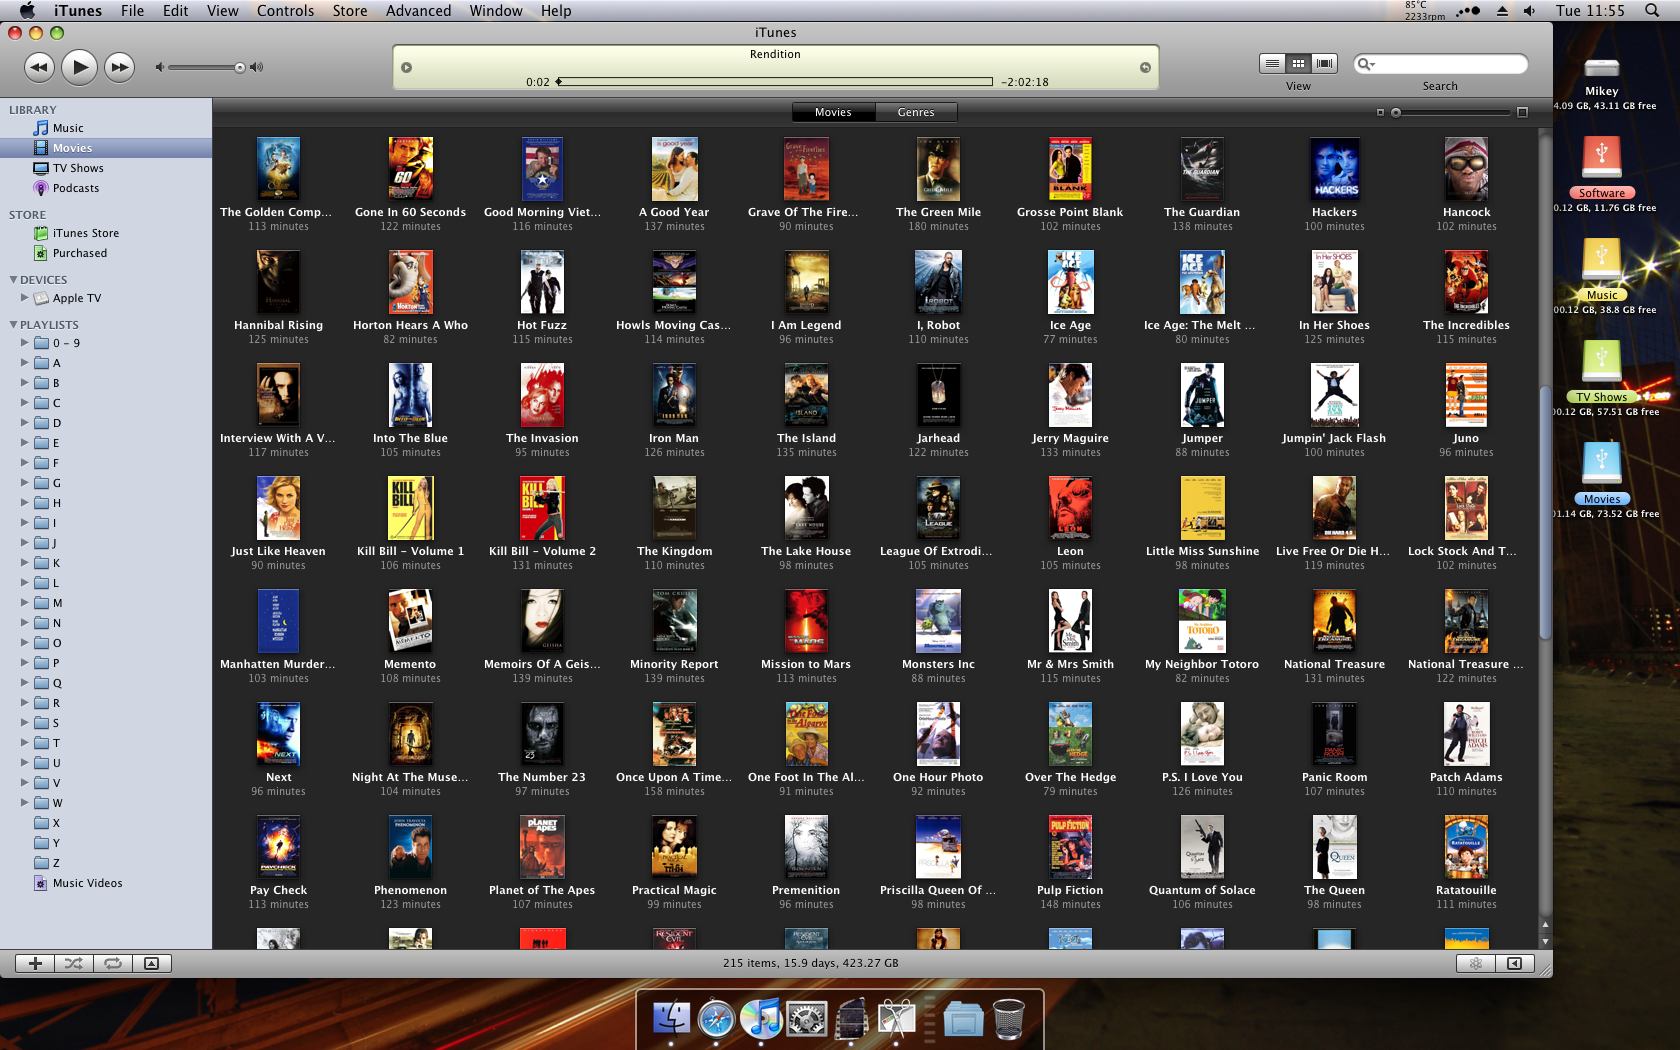Switch to Cover Flow view
Image resolution: width=1680 pixels, height=1050 pixels.
(1323, 62)
